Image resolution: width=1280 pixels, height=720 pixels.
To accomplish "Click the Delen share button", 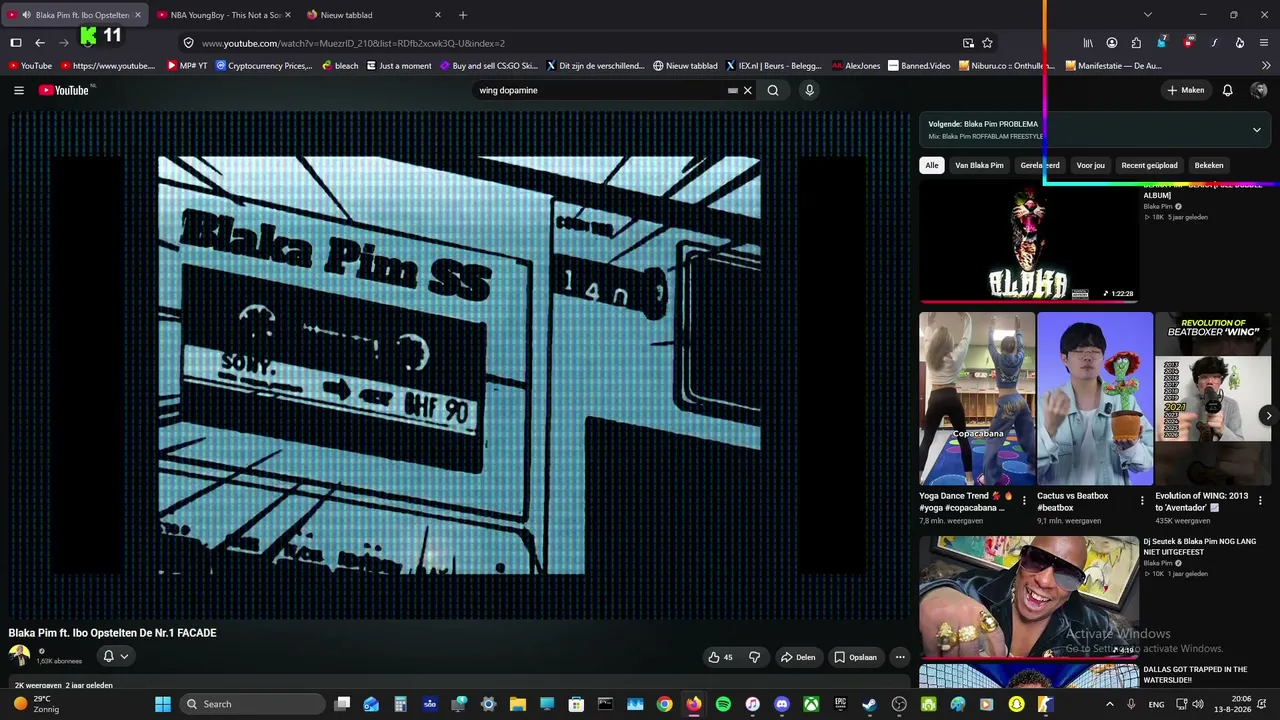I will click(x=798, y=657).
